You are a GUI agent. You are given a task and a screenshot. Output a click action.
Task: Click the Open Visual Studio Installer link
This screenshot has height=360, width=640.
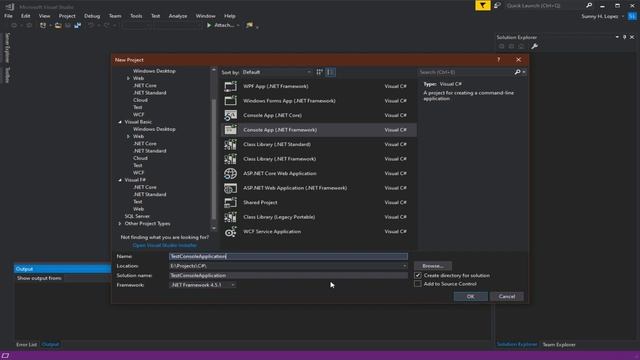pyautogui.click(x=165, y=245)
